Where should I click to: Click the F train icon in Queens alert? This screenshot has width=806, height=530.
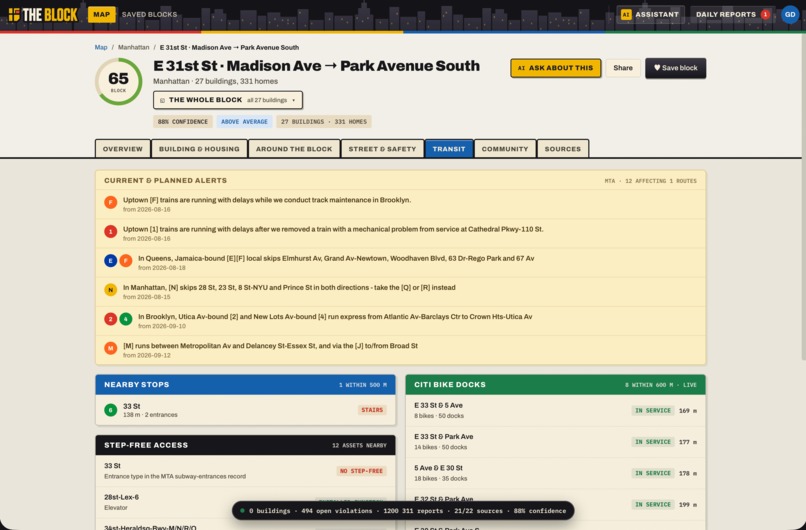[126, 261]
